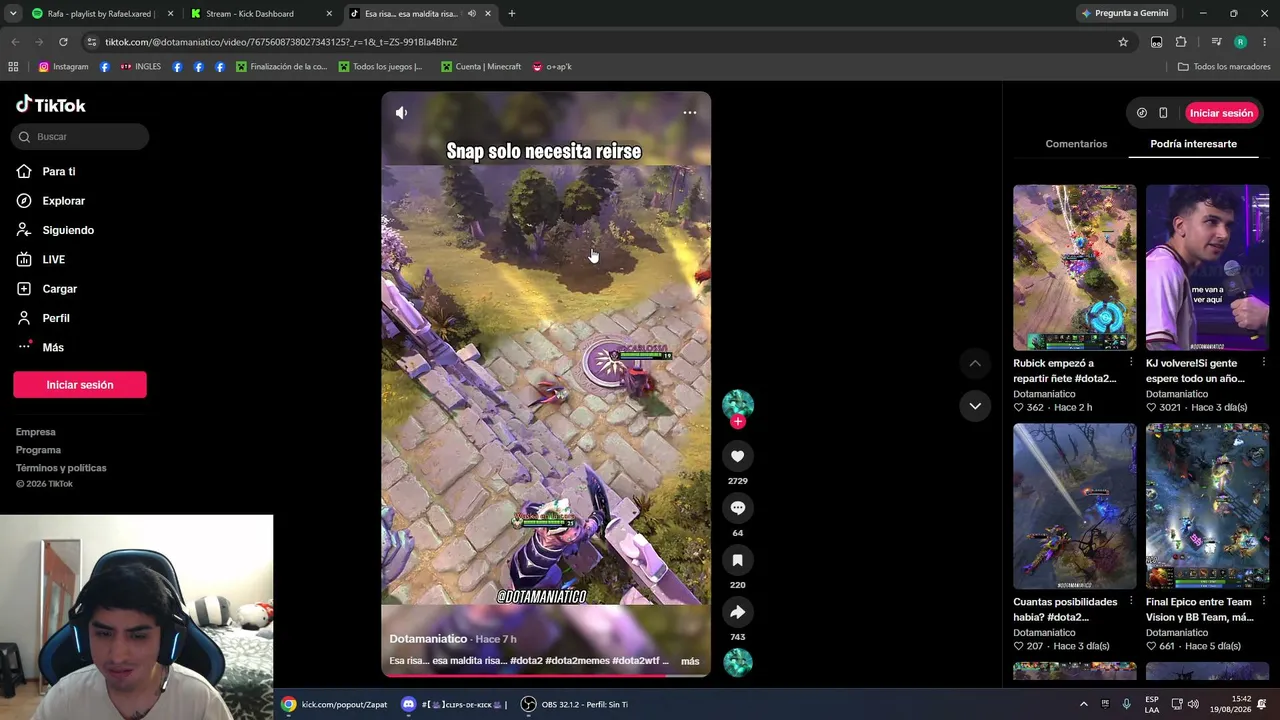The width and height of the screenshot is (1280, 720).
Task: Follow the creator via the red plus badge
Action: (x=738, y=422)
